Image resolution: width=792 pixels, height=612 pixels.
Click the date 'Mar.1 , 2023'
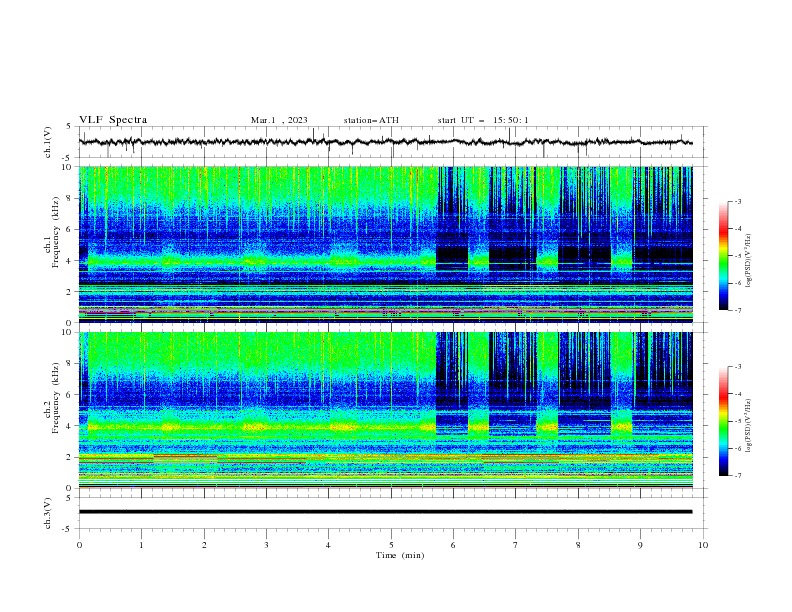(279, 120)
